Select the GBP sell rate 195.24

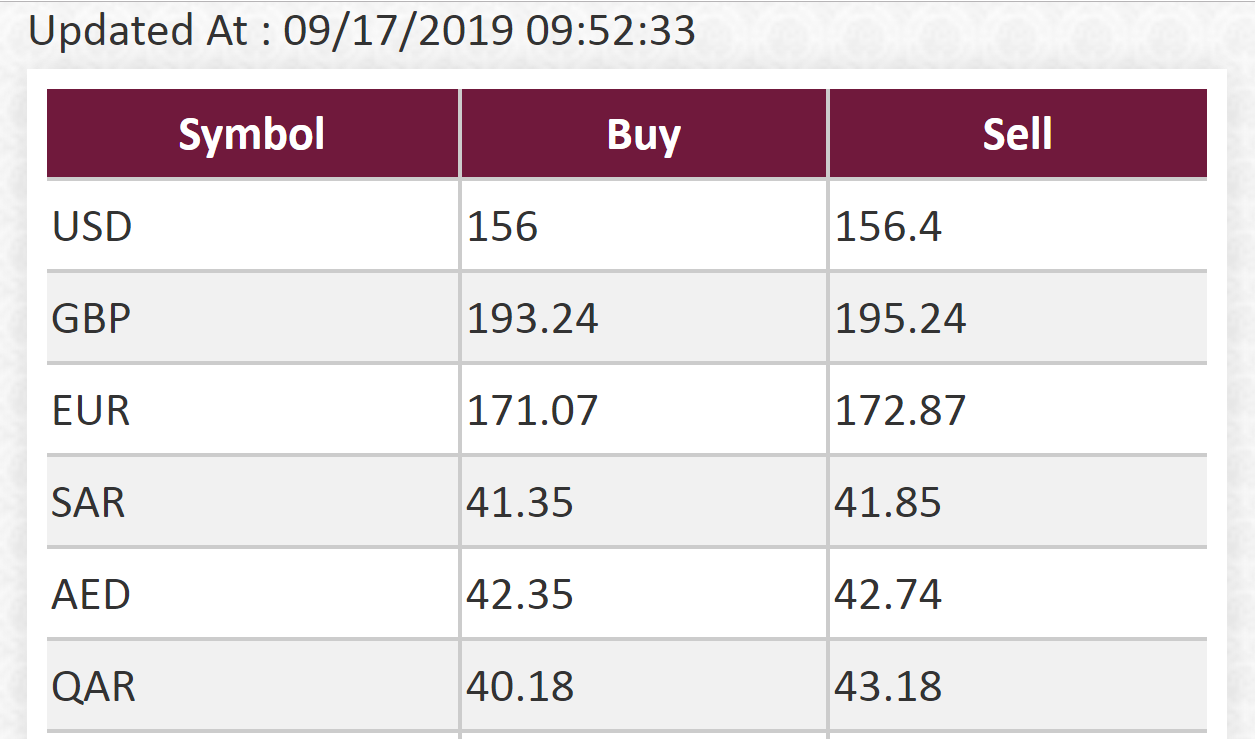(901, 319)
